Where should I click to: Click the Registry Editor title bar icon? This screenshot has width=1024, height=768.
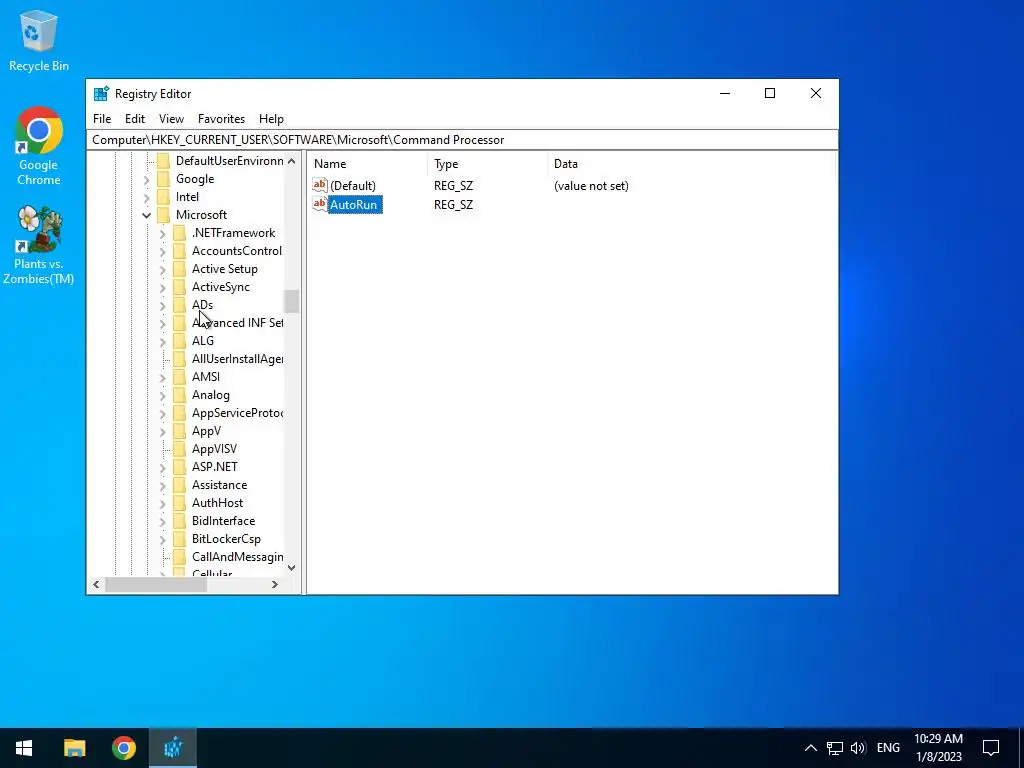[101, 94]
